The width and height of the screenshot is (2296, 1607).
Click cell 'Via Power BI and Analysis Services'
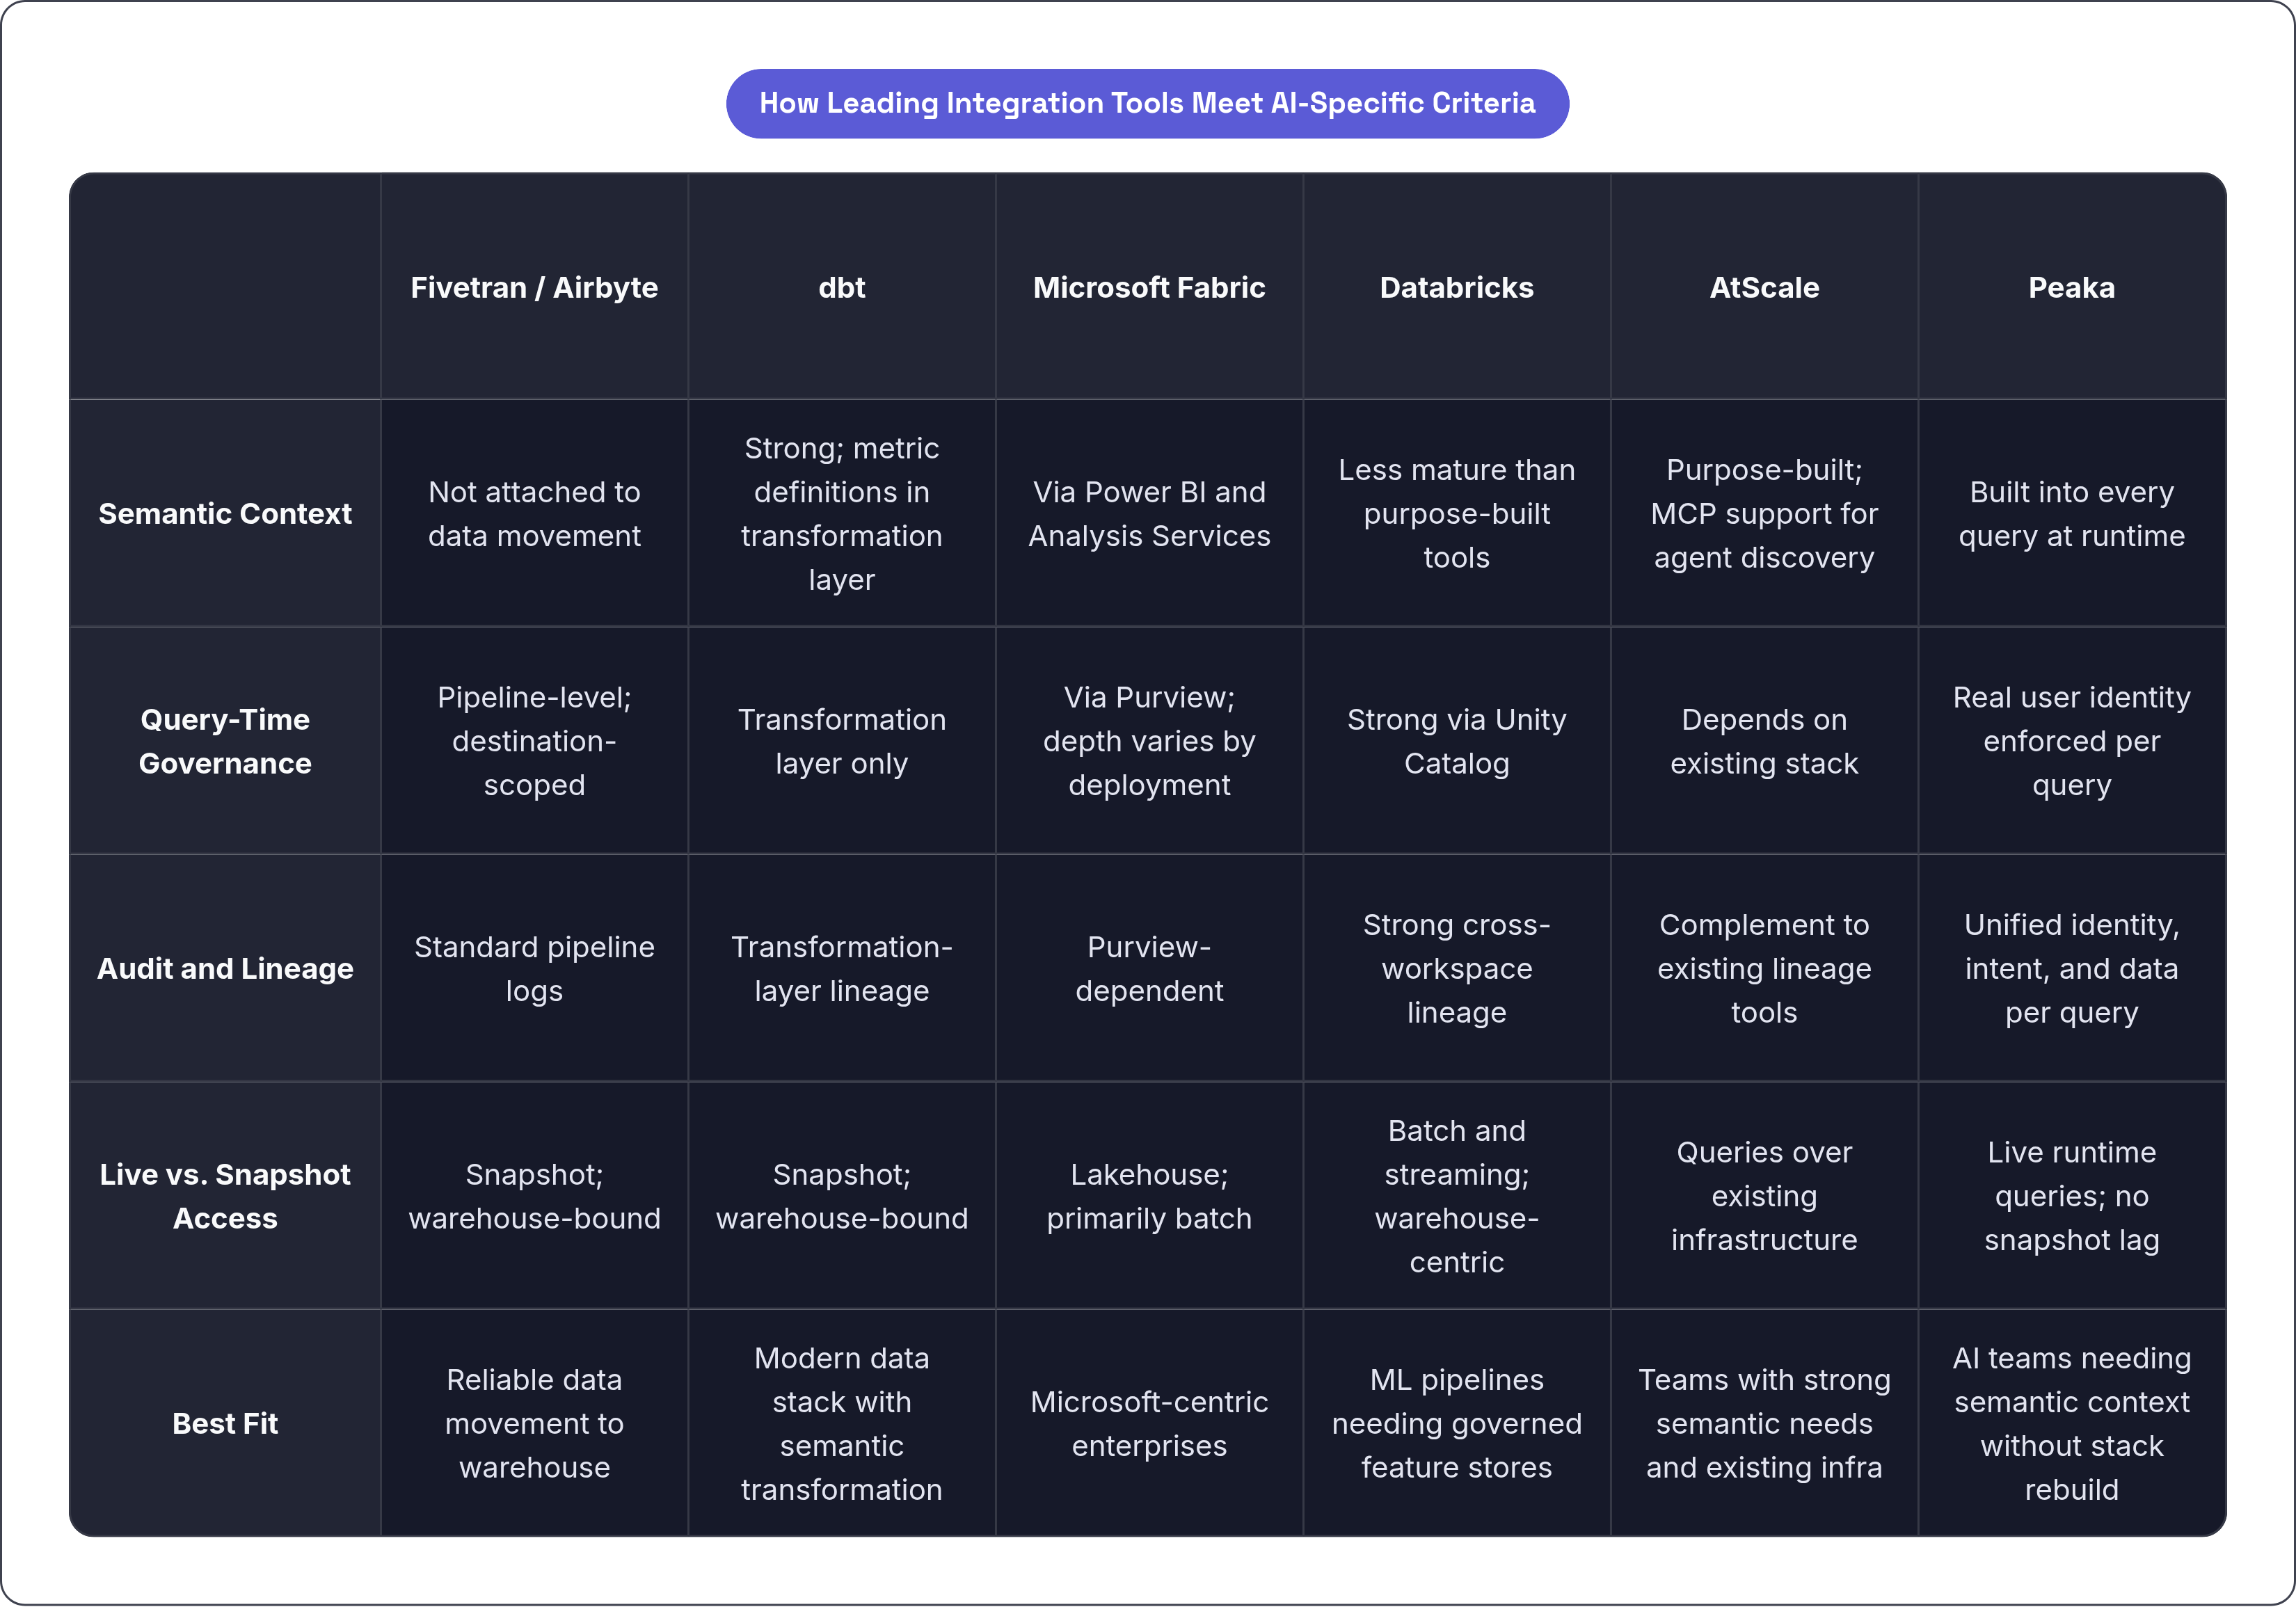1149,514
